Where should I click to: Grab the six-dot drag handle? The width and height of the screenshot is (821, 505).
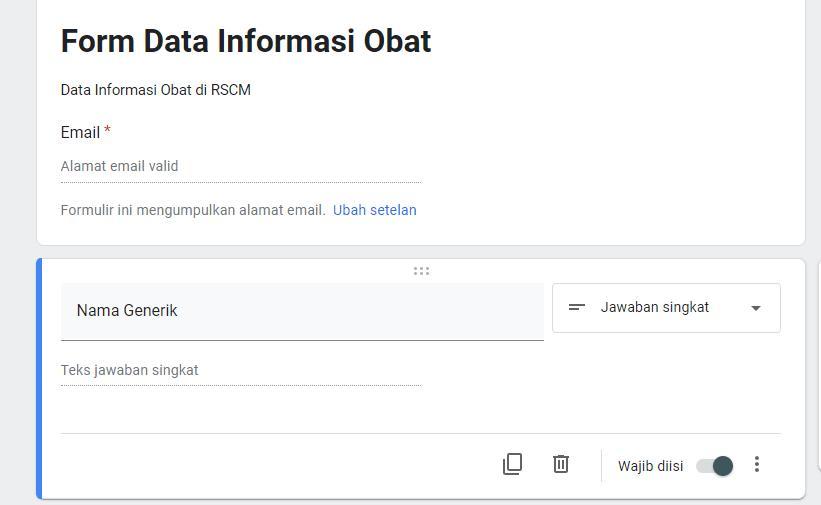tap(421, 271)
